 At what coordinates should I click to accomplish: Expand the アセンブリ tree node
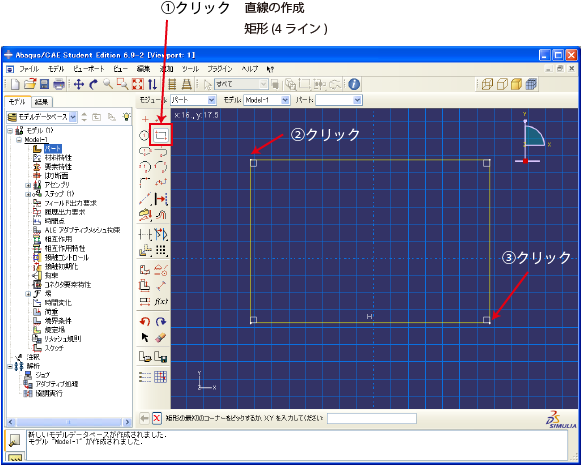click(x=28, y=185)
